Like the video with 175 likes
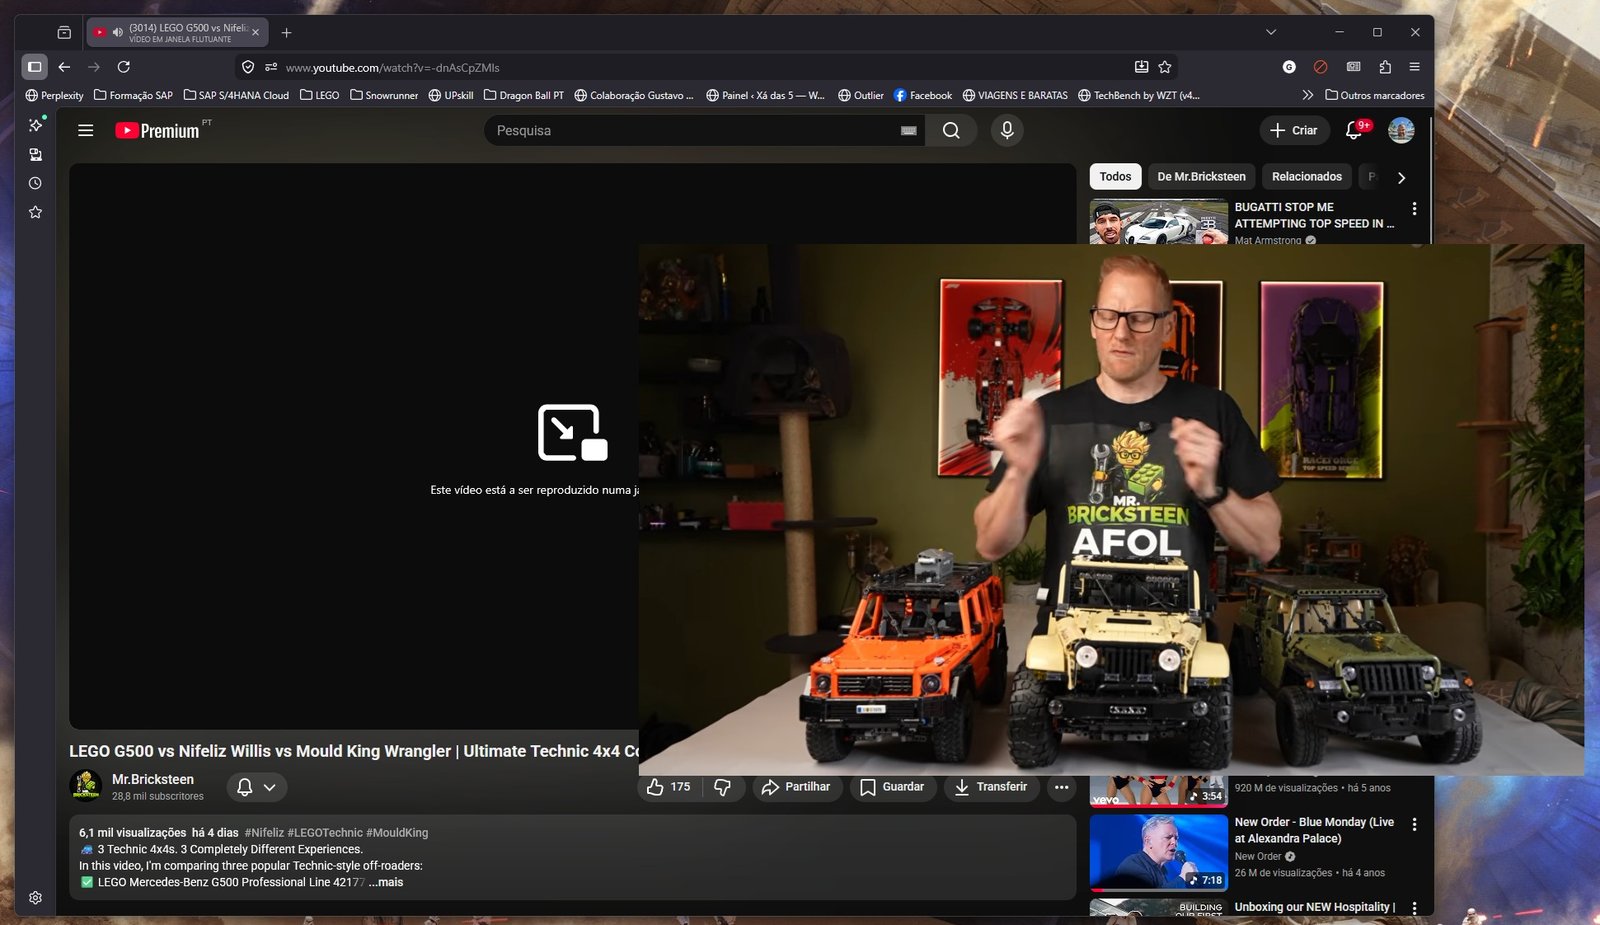This screenshot has width=1600, height=925. click(669, 787)
